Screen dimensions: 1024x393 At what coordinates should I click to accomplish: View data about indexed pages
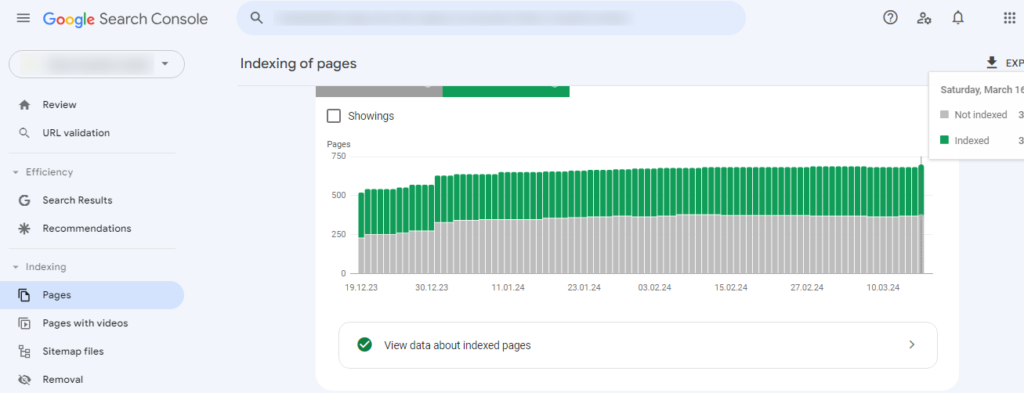coord(637,345)
